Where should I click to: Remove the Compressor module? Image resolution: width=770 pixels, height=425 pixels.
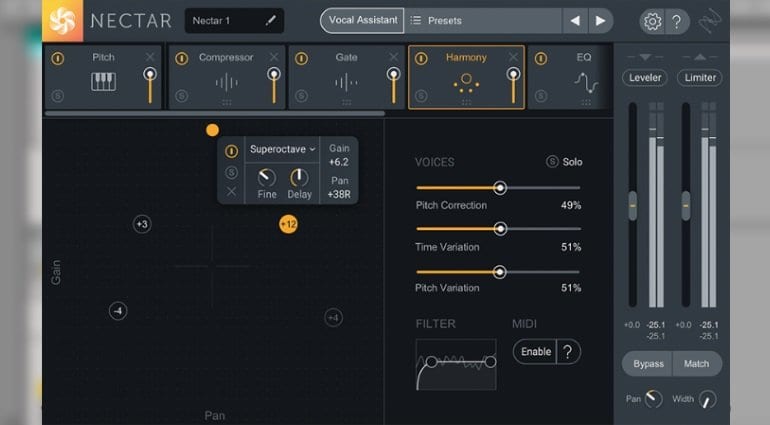274,57
